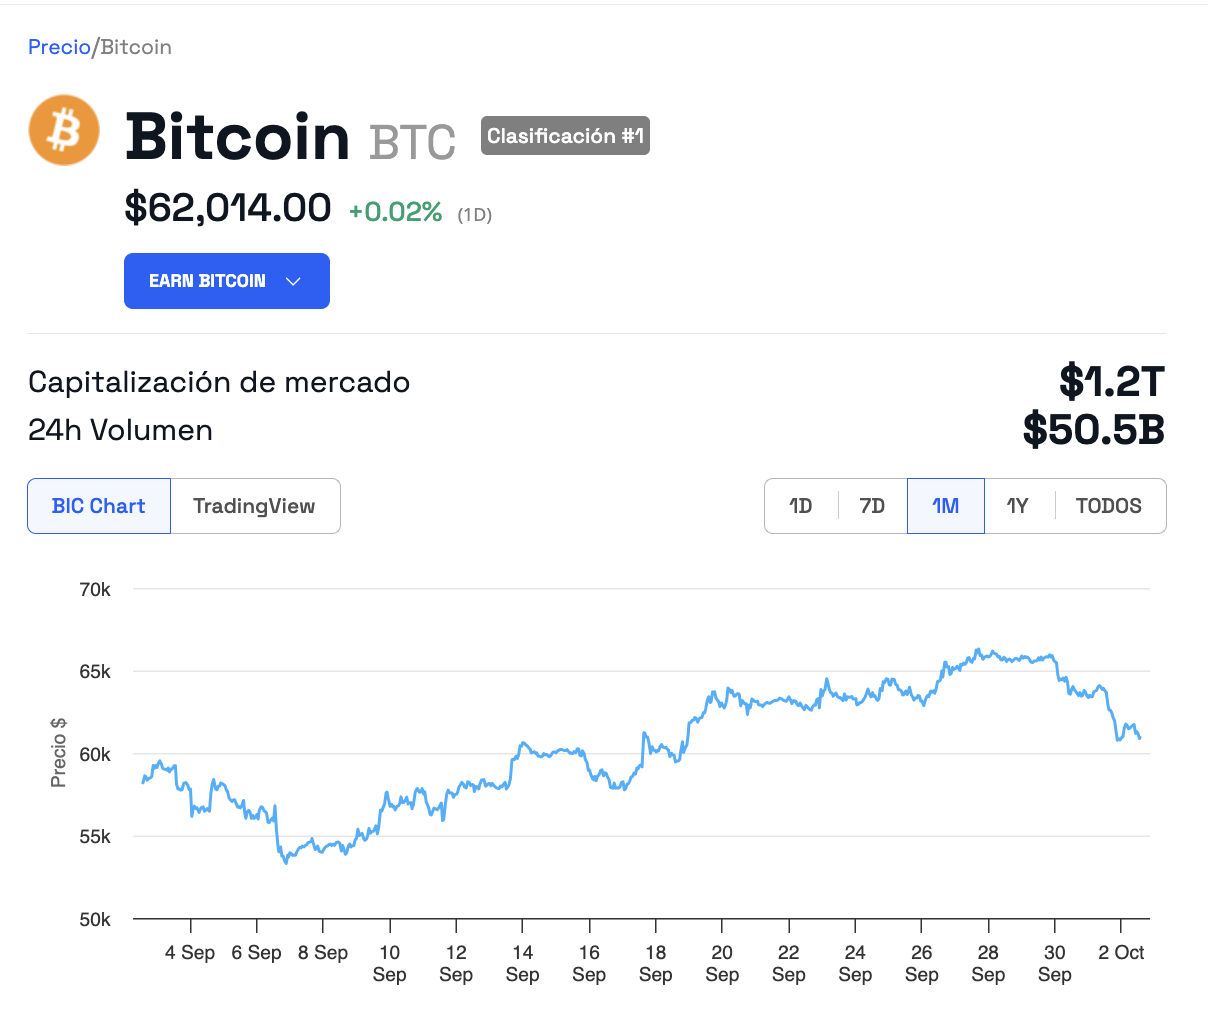Open the Earn Bitcoin dropdown chevron
The width and height of the screenshot is (1208, 1024).
pos(293,281)
